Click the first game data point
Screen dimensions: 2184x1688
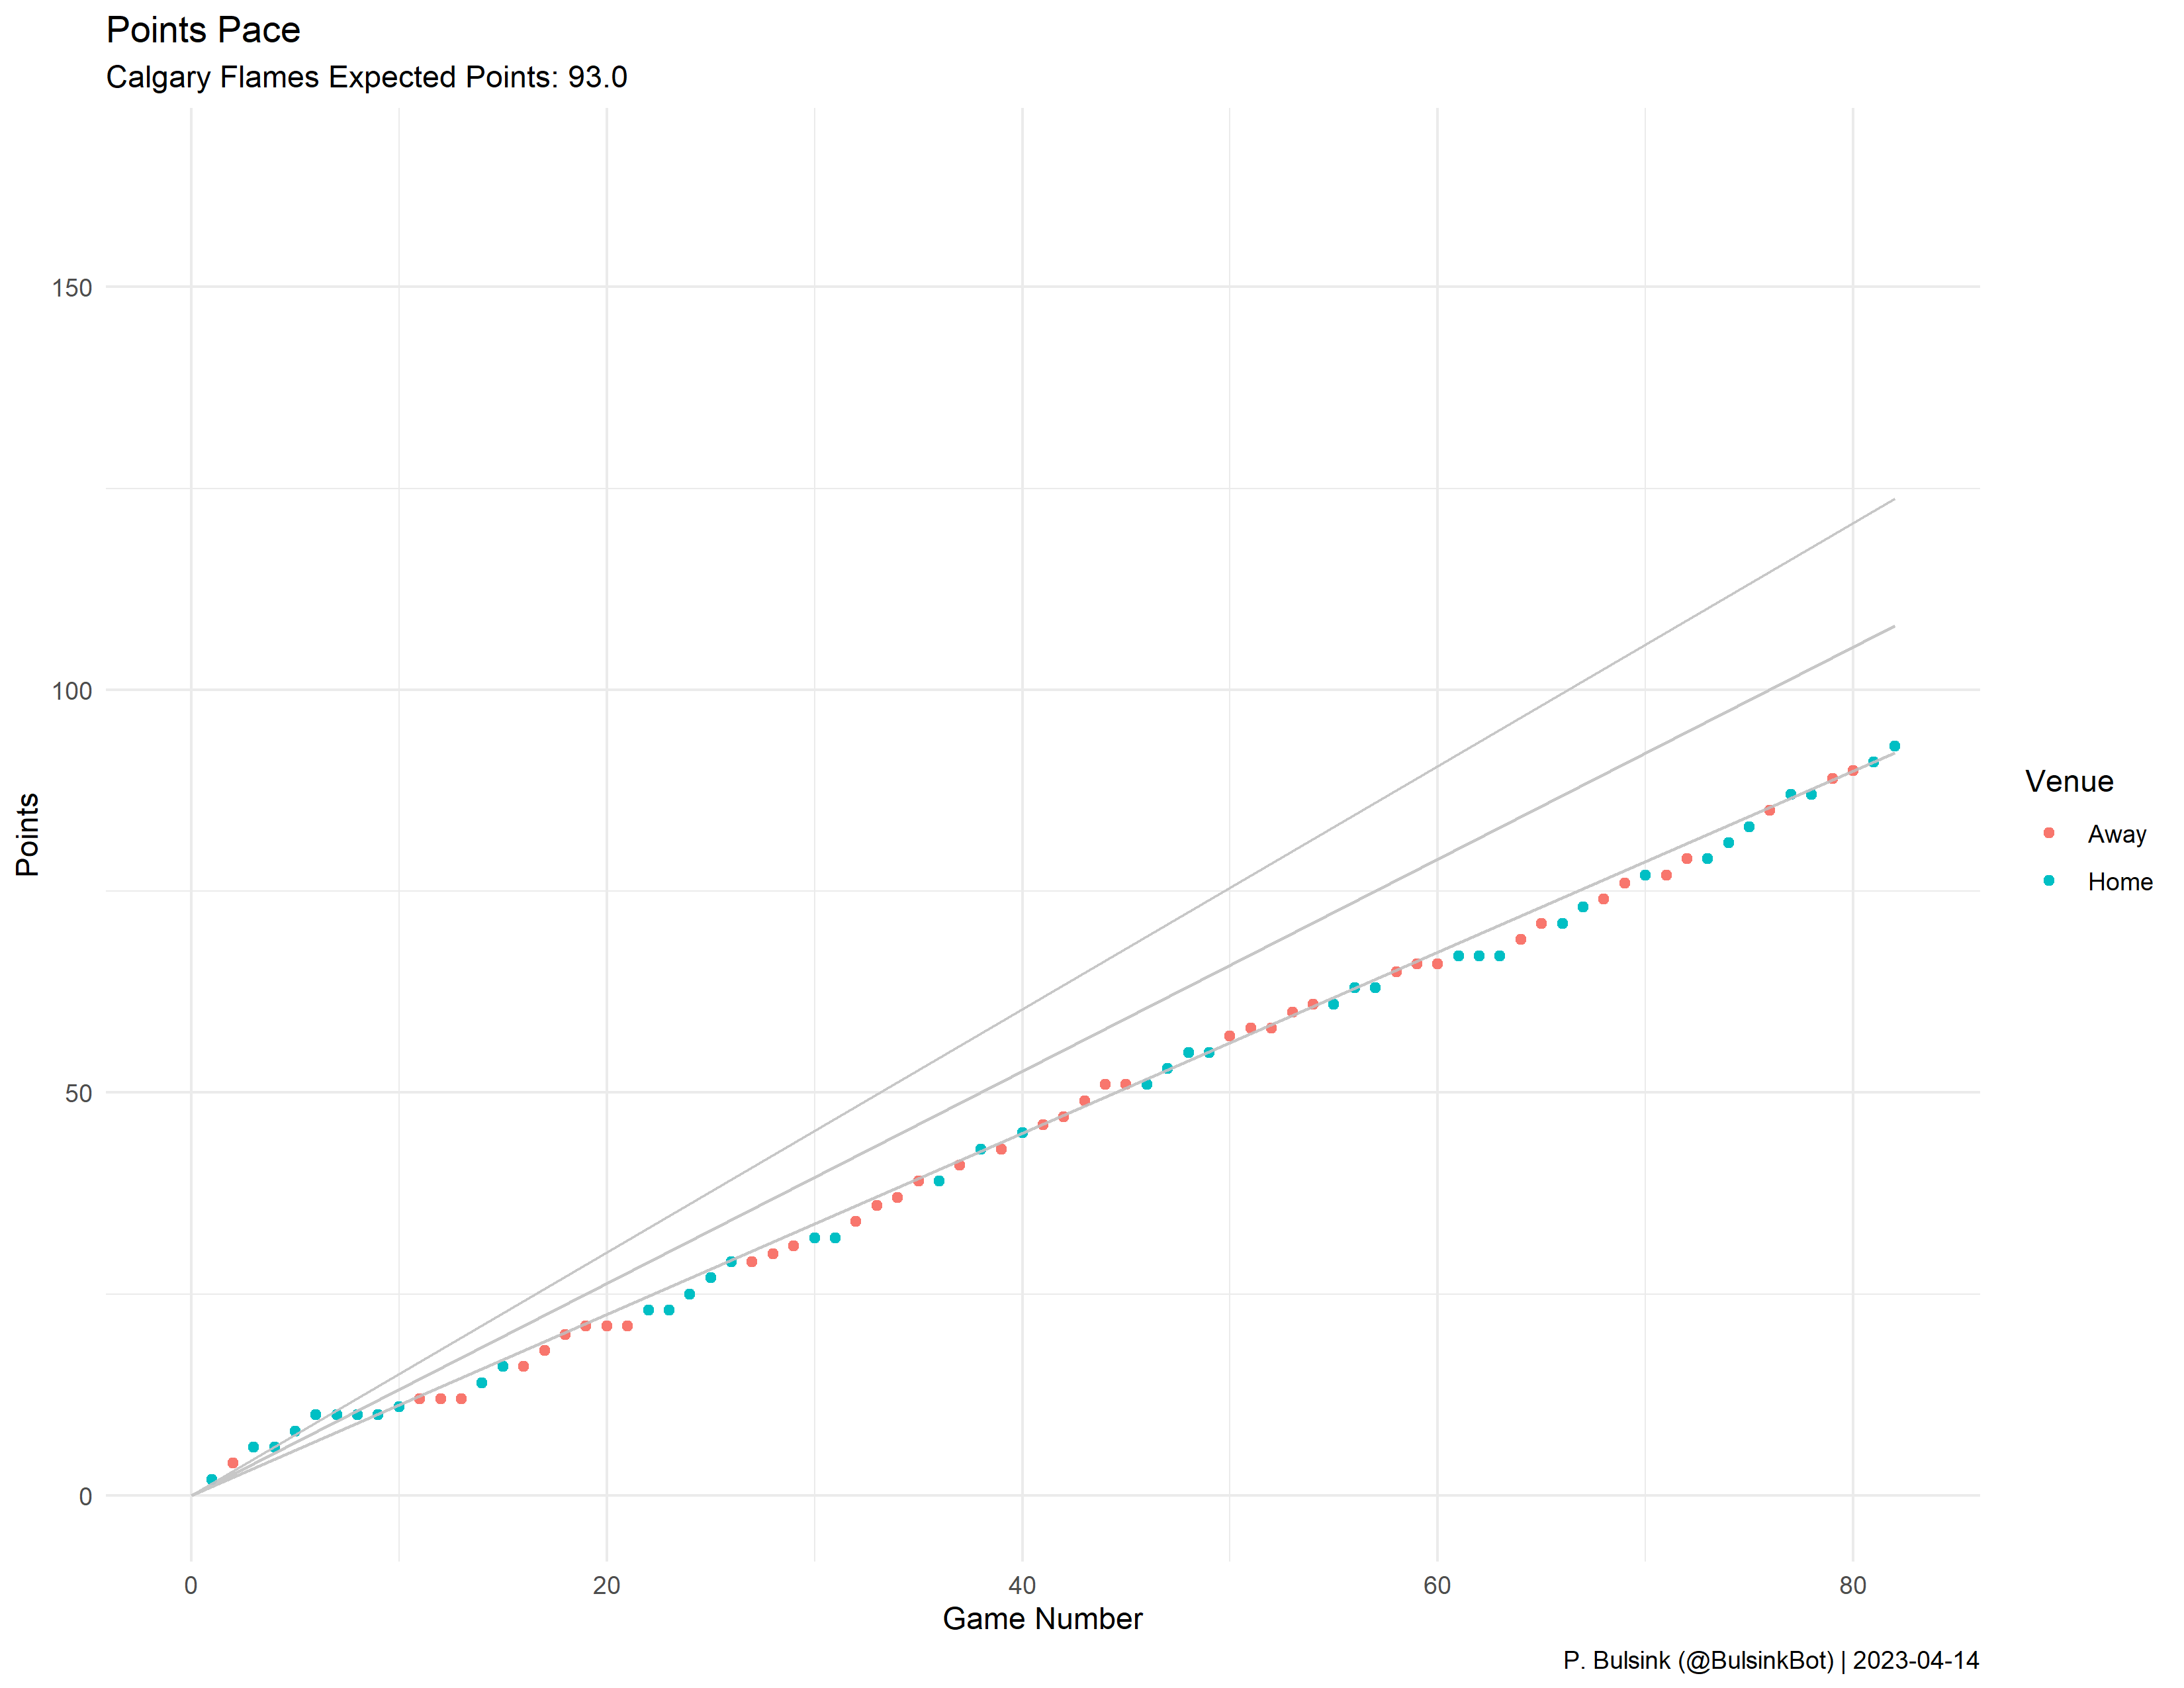[x=212, y=1479]
